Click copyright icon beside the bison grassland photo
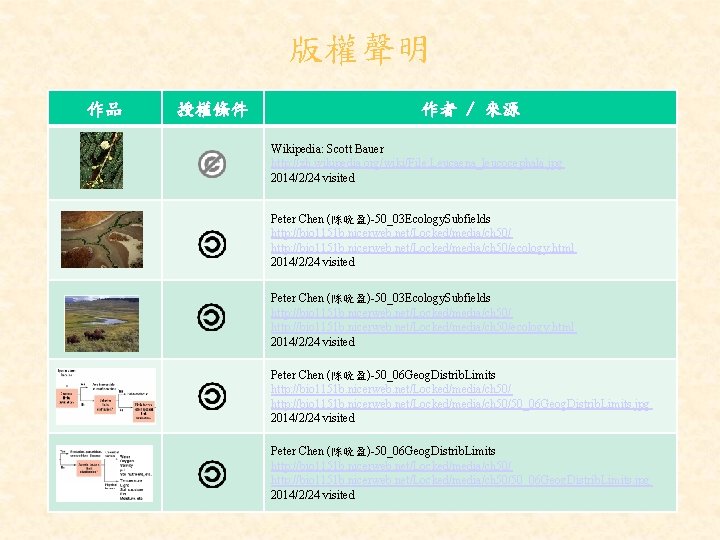The width and height of the screenshot is (720, 540). 211,317
